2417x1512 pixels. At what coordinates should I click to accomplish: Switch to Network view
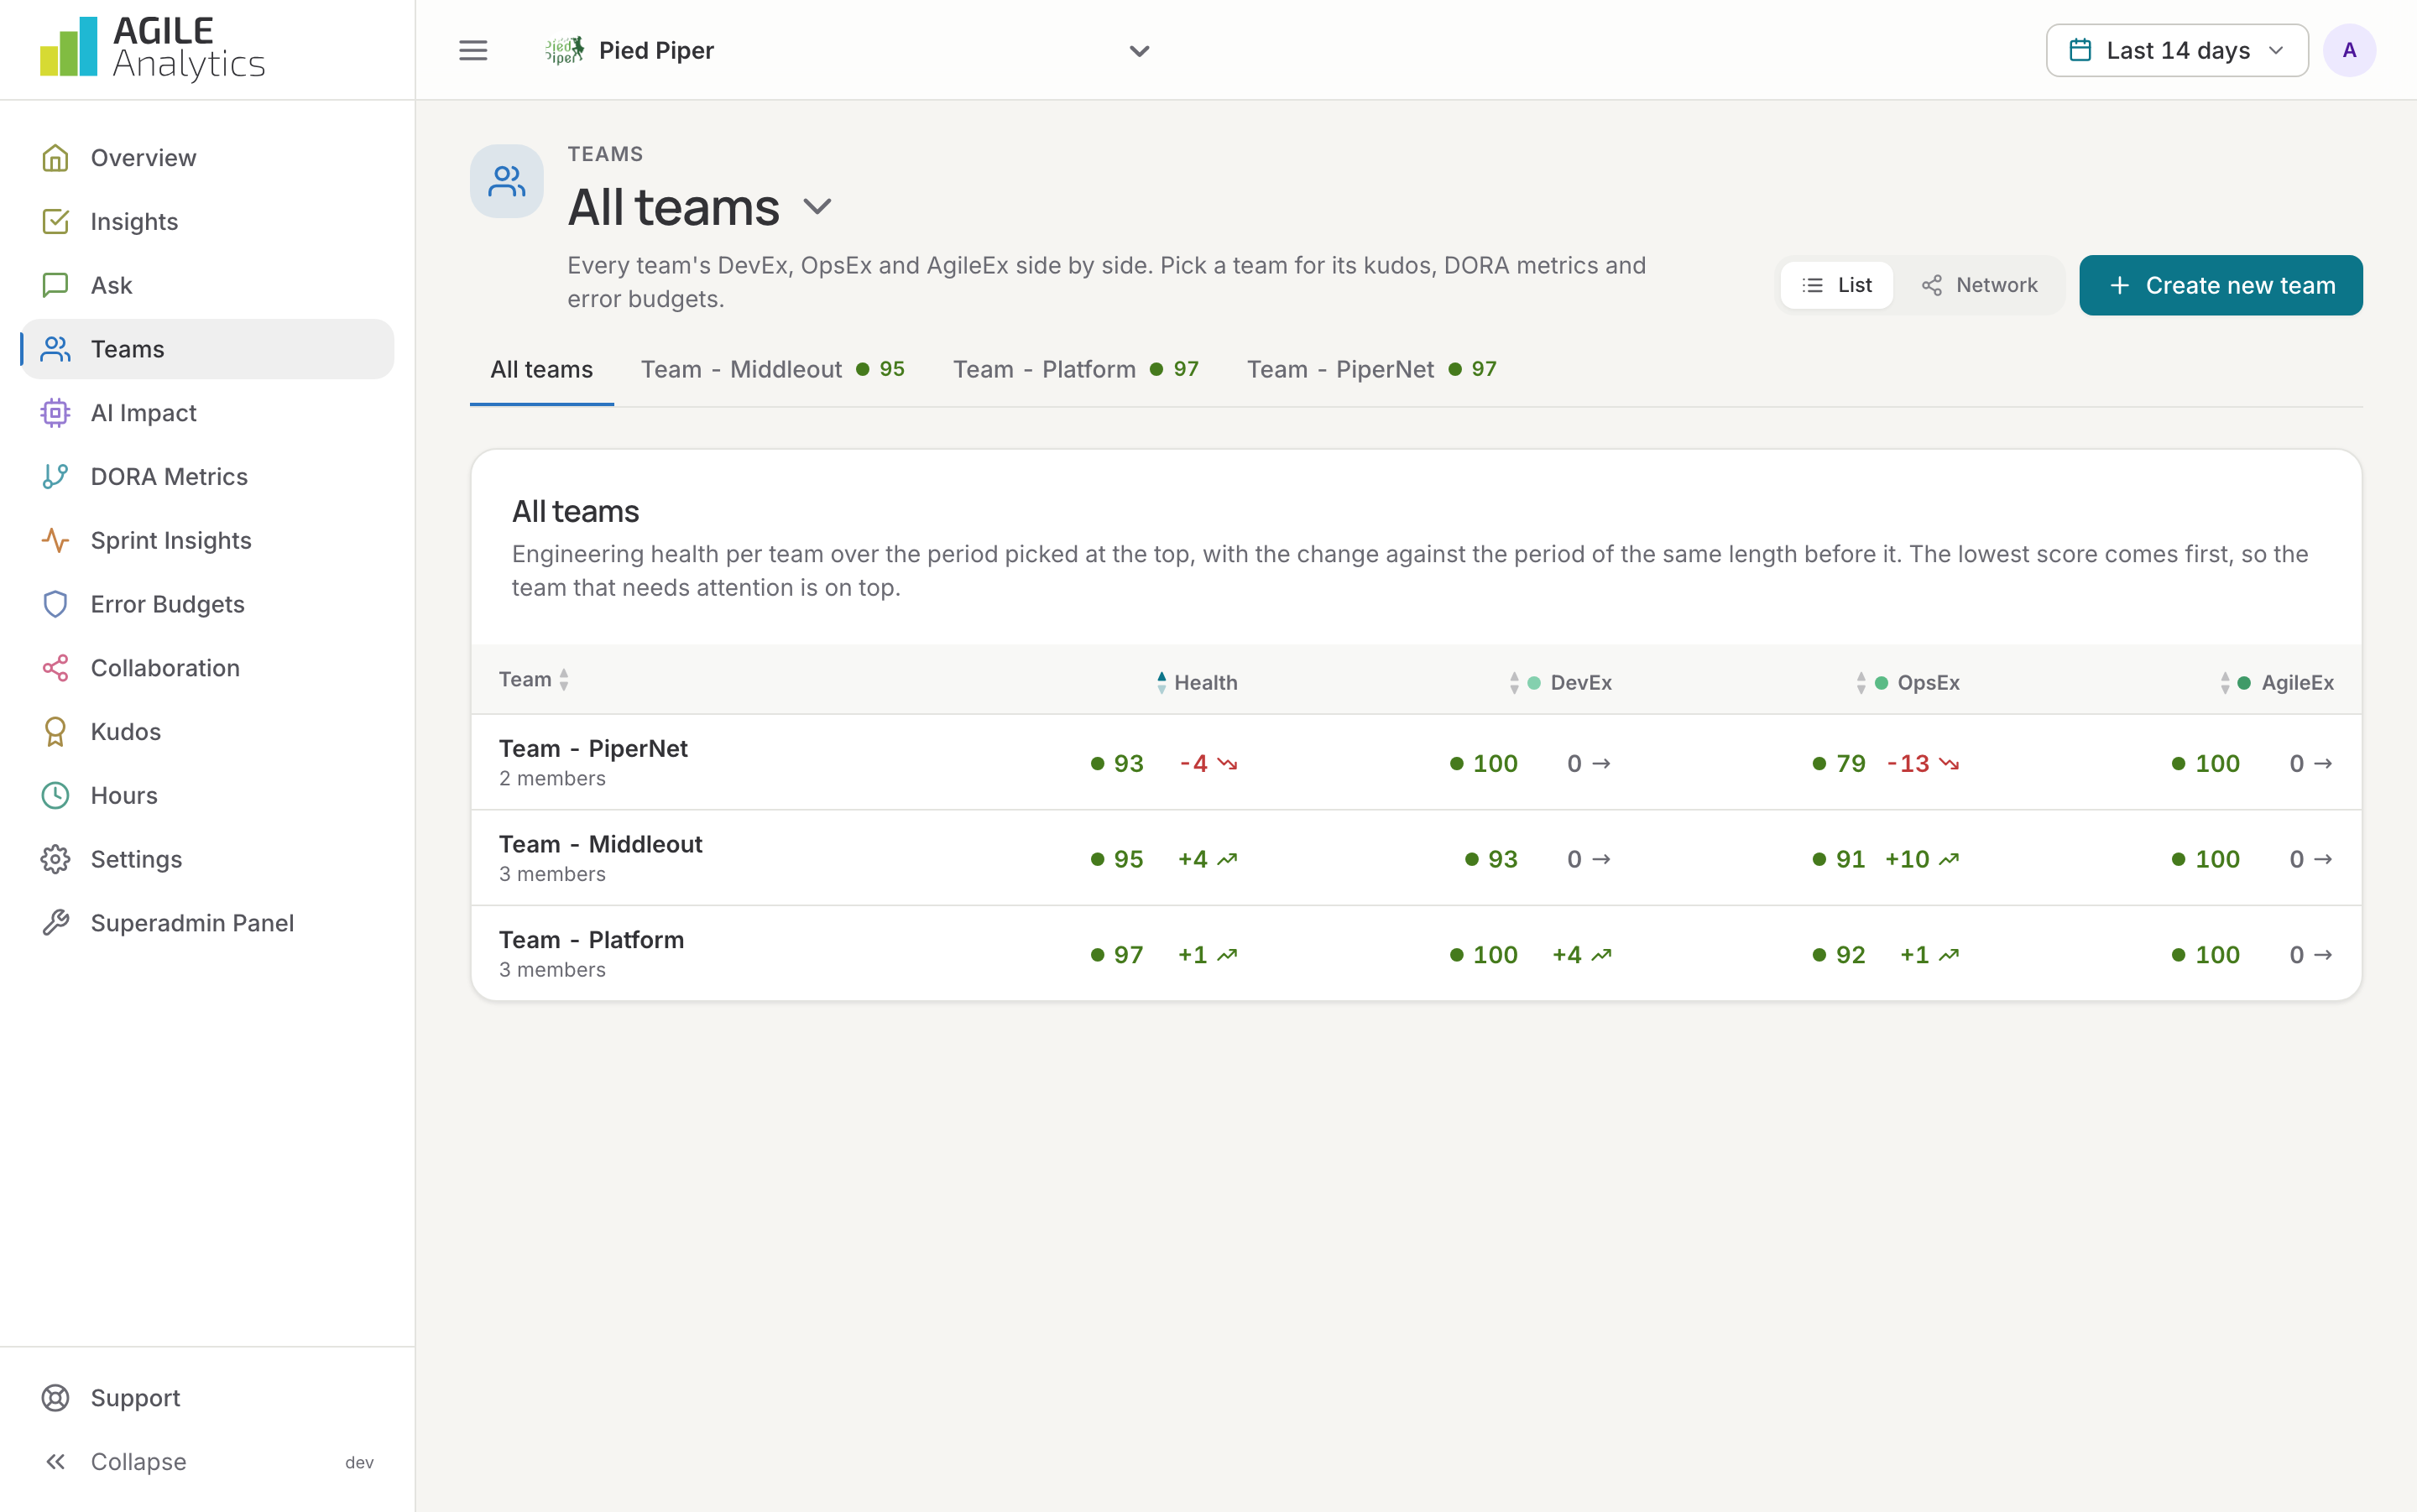pyautogui.click(x=1979, y=285)
